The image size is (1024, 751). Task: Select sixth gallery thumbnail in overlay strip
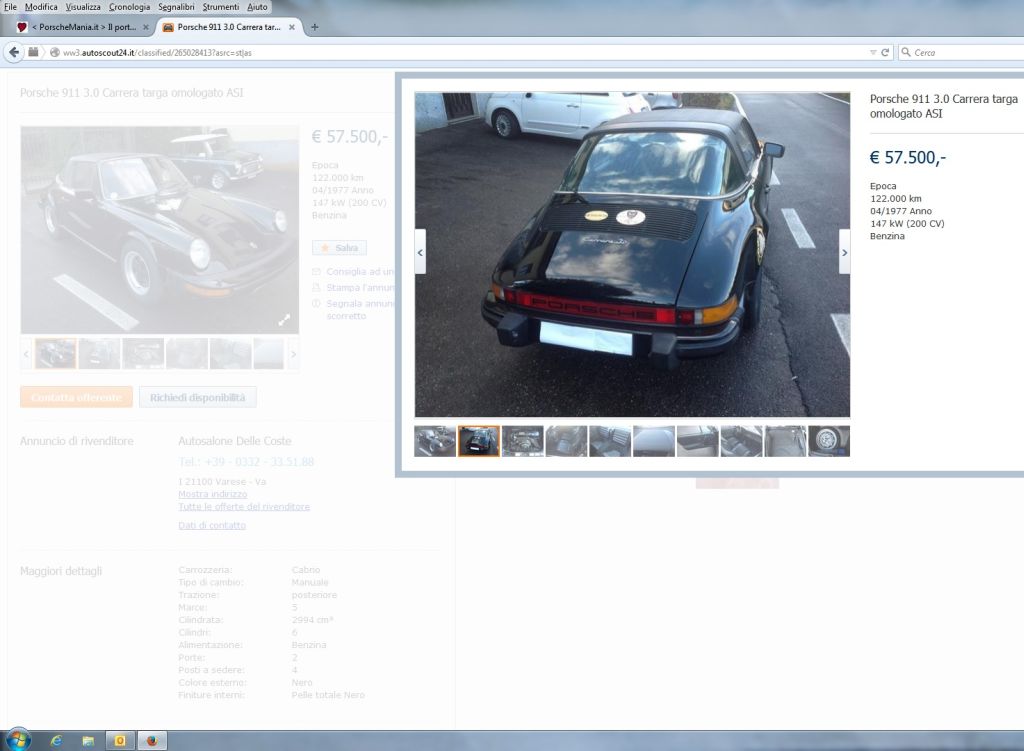(x=654, y=441)
